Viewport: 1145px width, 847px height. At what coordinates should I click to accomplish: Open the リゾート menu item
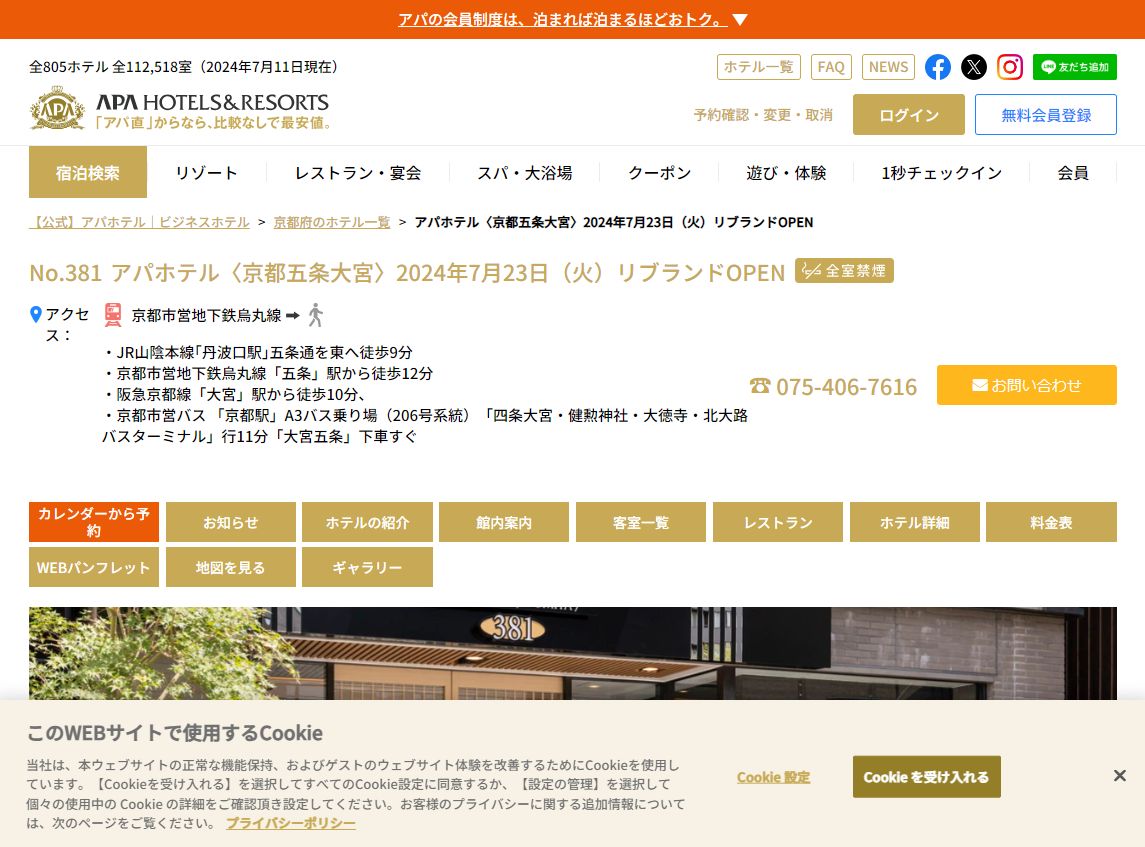click(x=207, y=172)
